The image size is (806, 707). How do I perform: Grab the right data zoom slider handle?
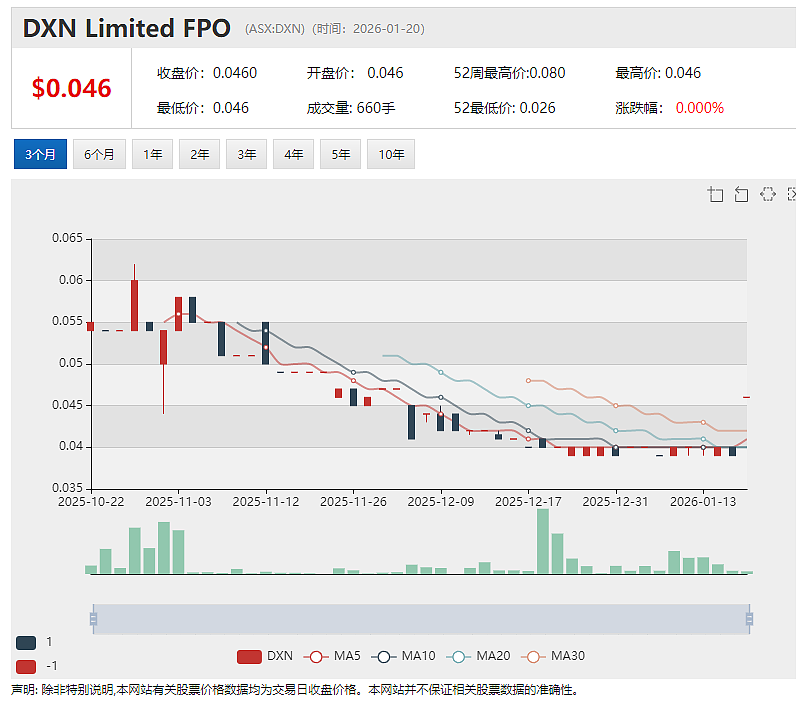tap(749, 619)
